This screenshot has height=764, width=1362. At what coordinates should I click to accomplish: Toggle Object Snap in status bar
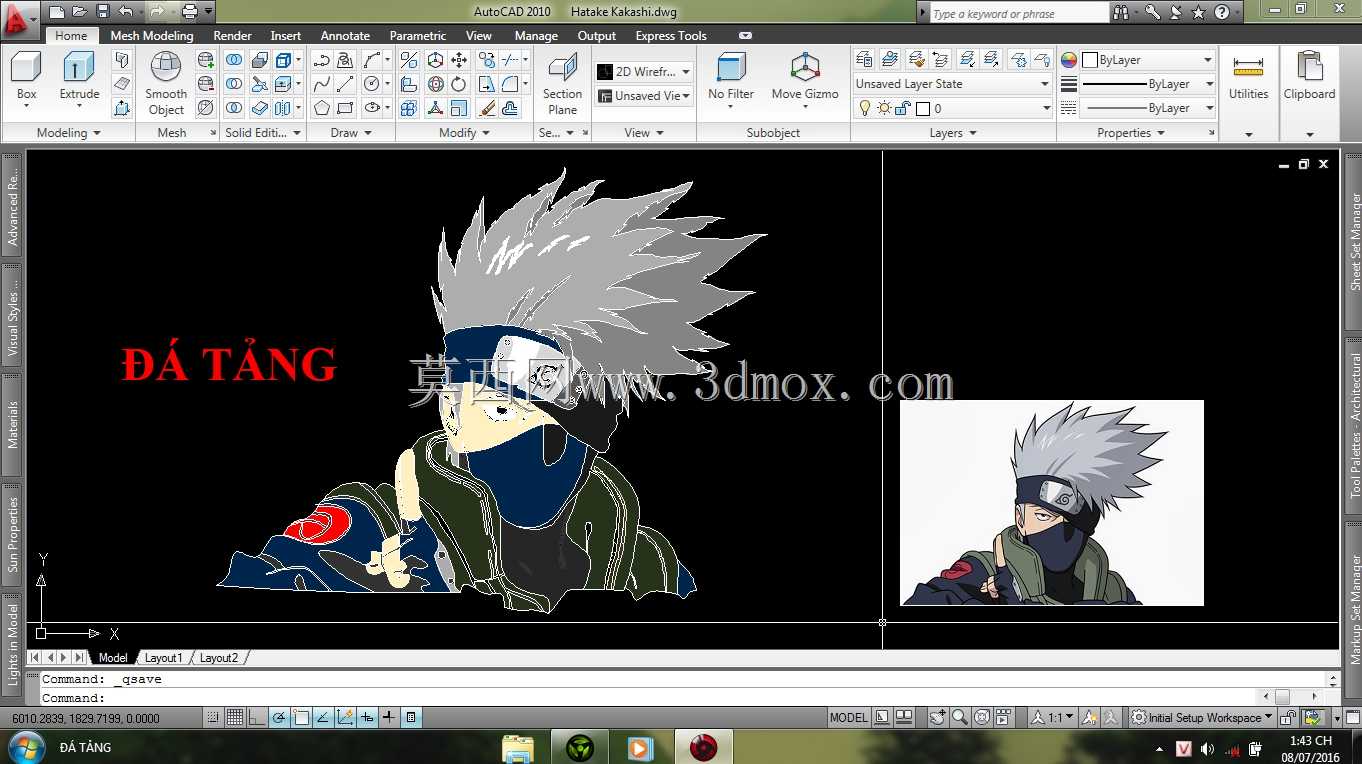301,717
